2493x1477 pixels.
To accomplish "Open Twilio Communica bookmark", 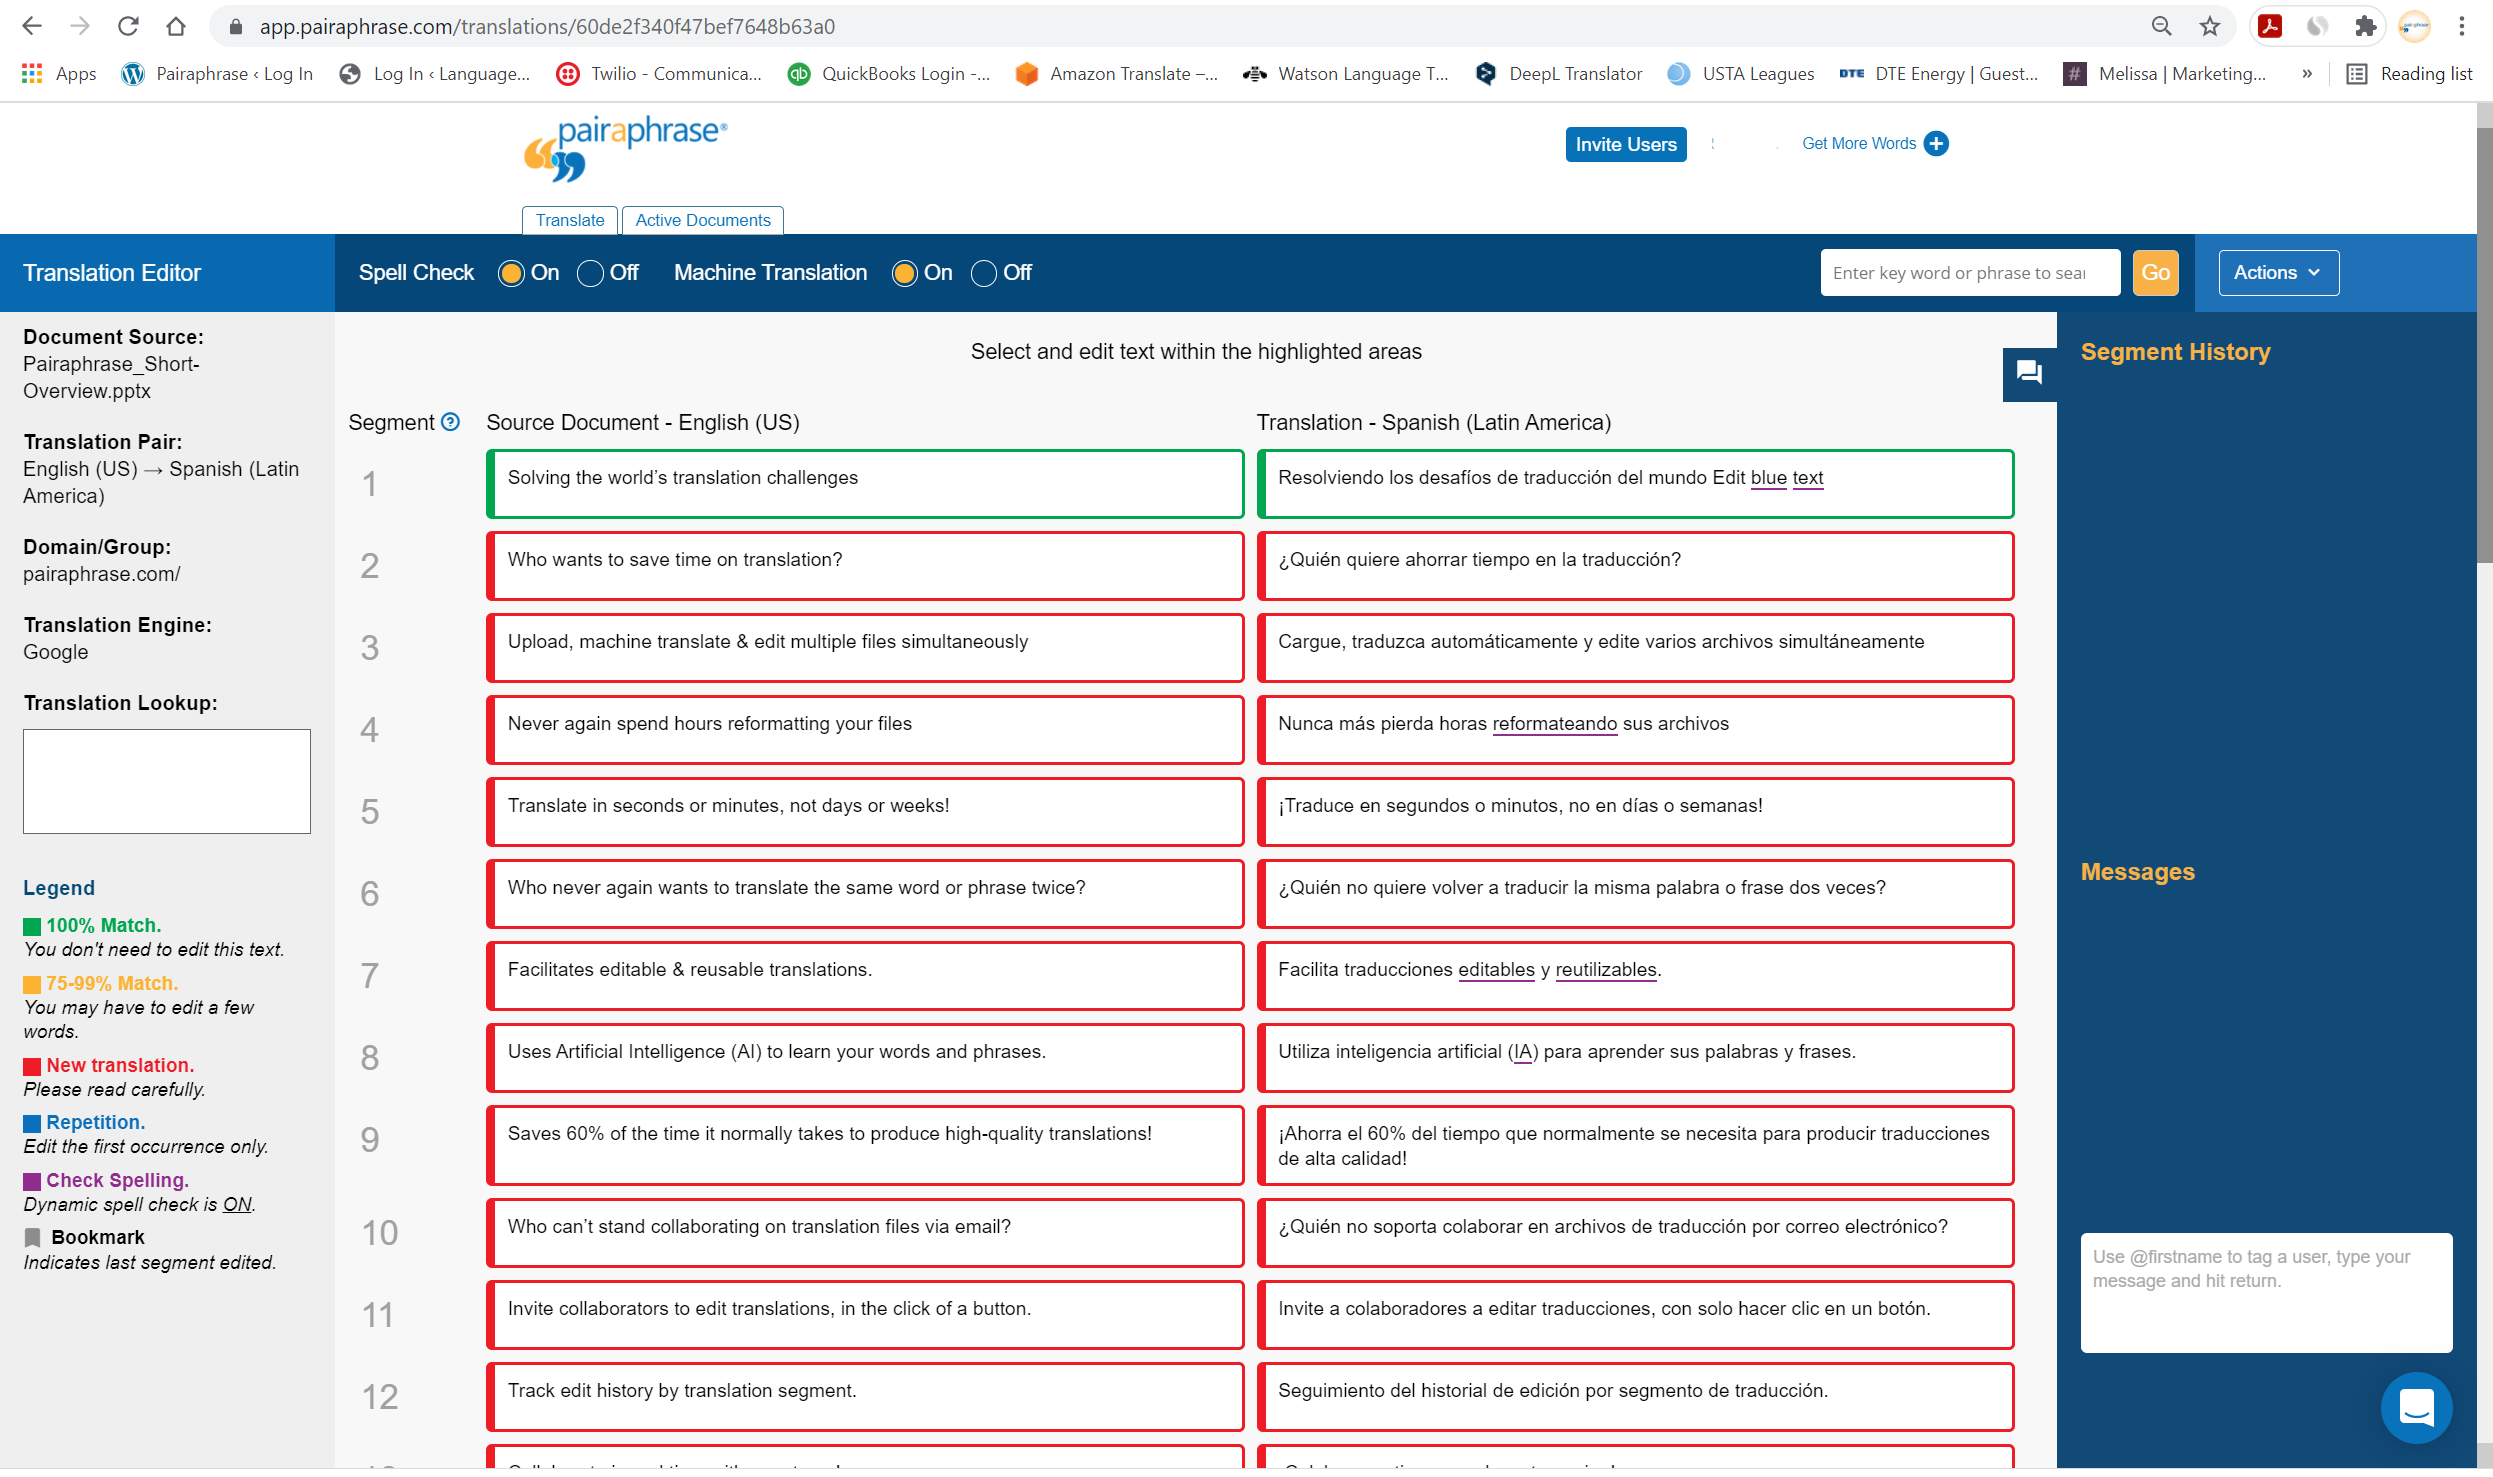I will (659, 74).
